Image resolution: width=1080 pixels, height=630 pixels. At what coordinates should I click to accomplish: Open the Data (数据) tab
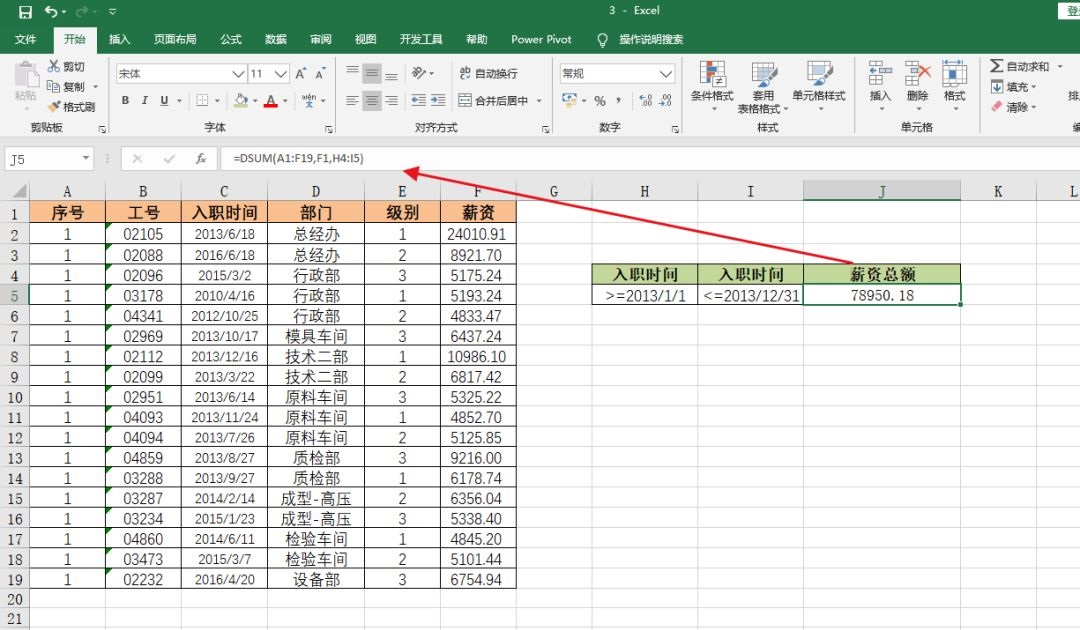(x=276, y=39)
